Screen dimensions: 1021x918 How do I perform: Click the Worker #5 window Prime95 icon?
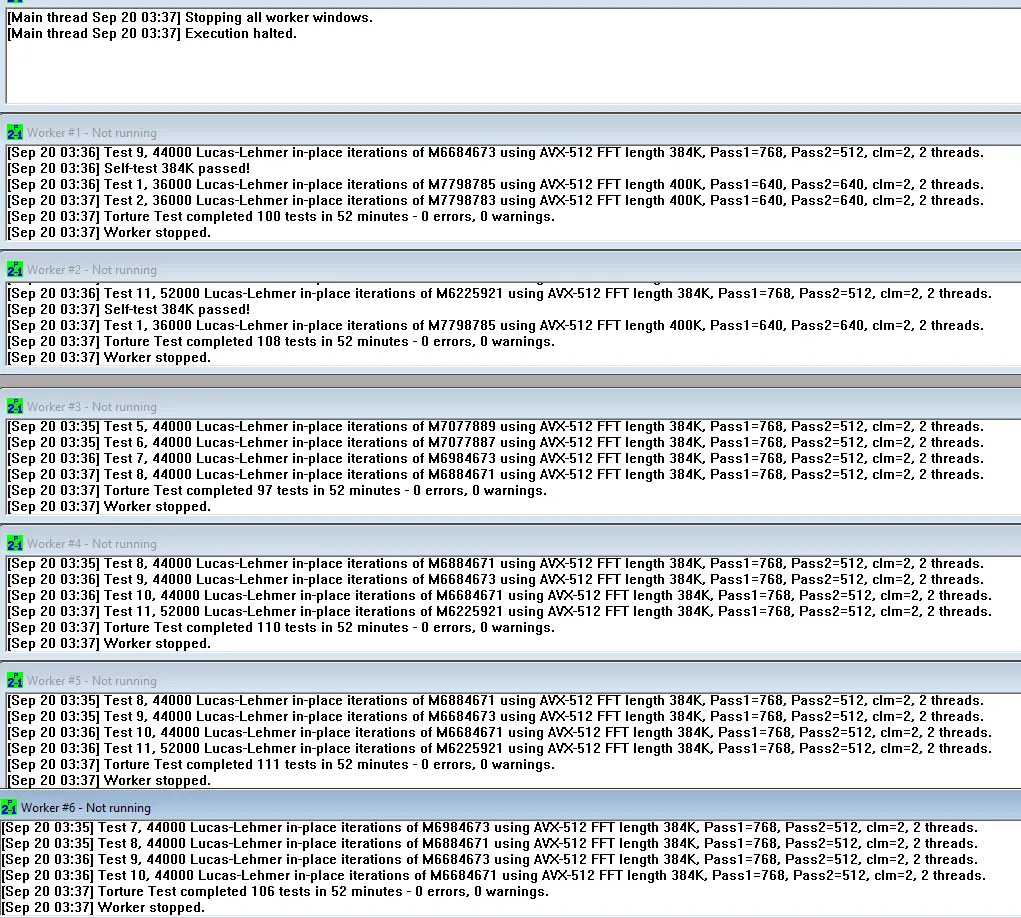[14, 680]
